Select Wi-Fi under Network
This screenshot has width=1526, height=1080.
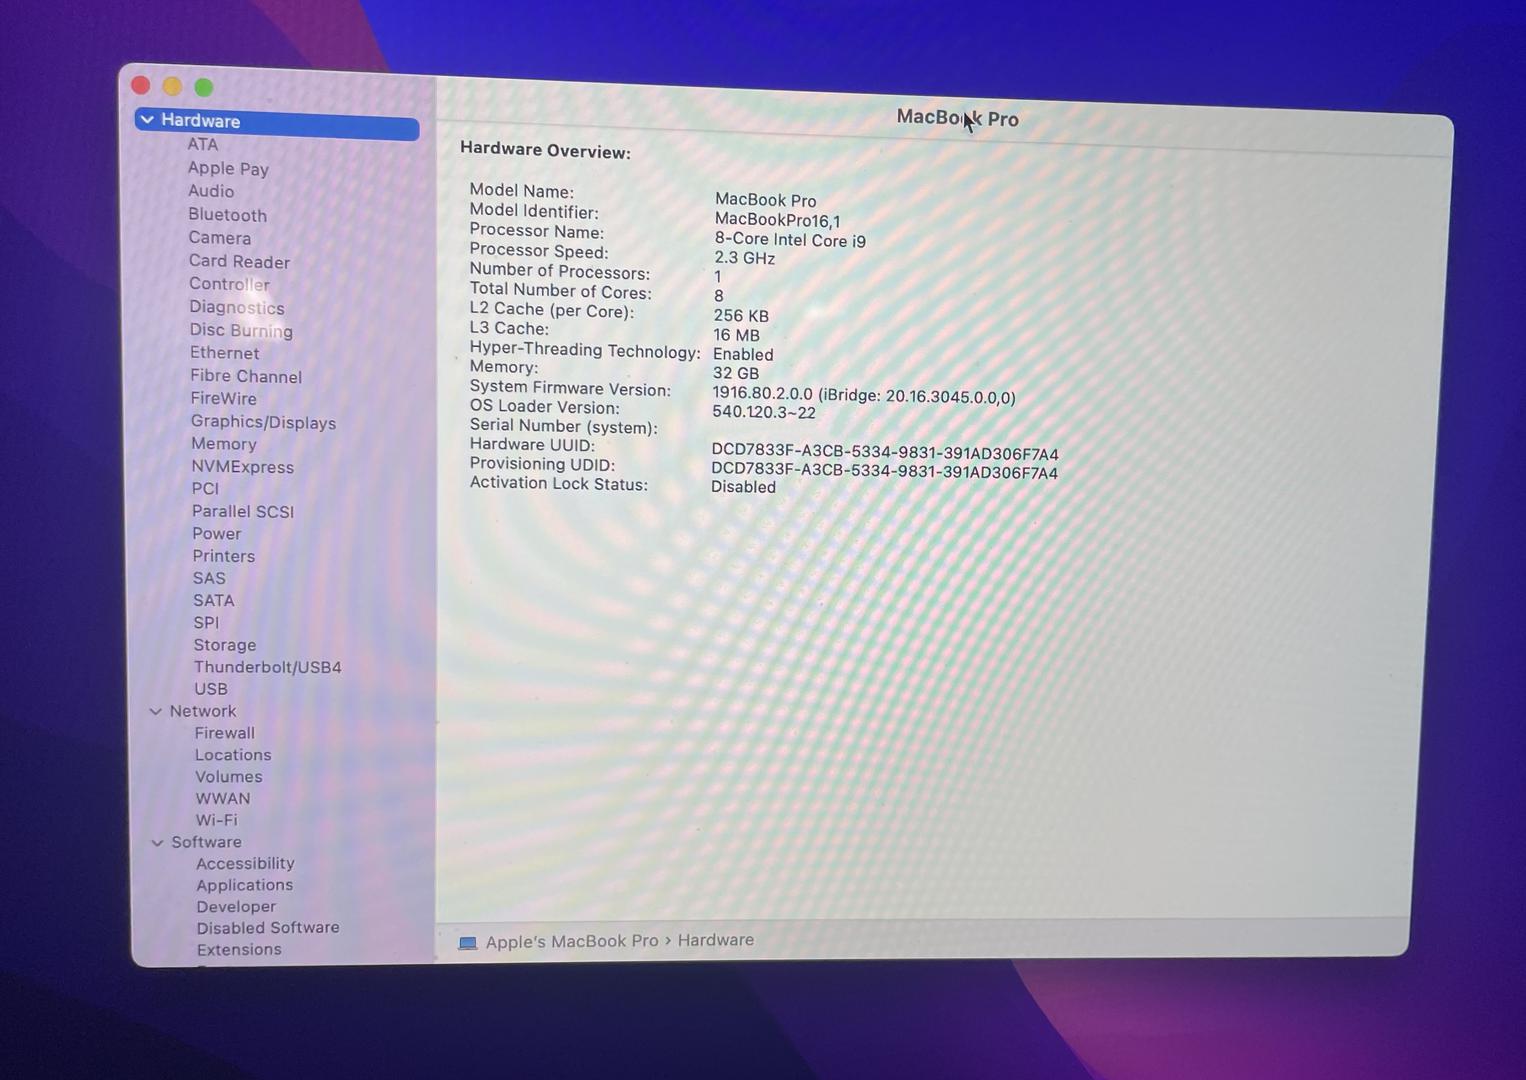[217, 820]
